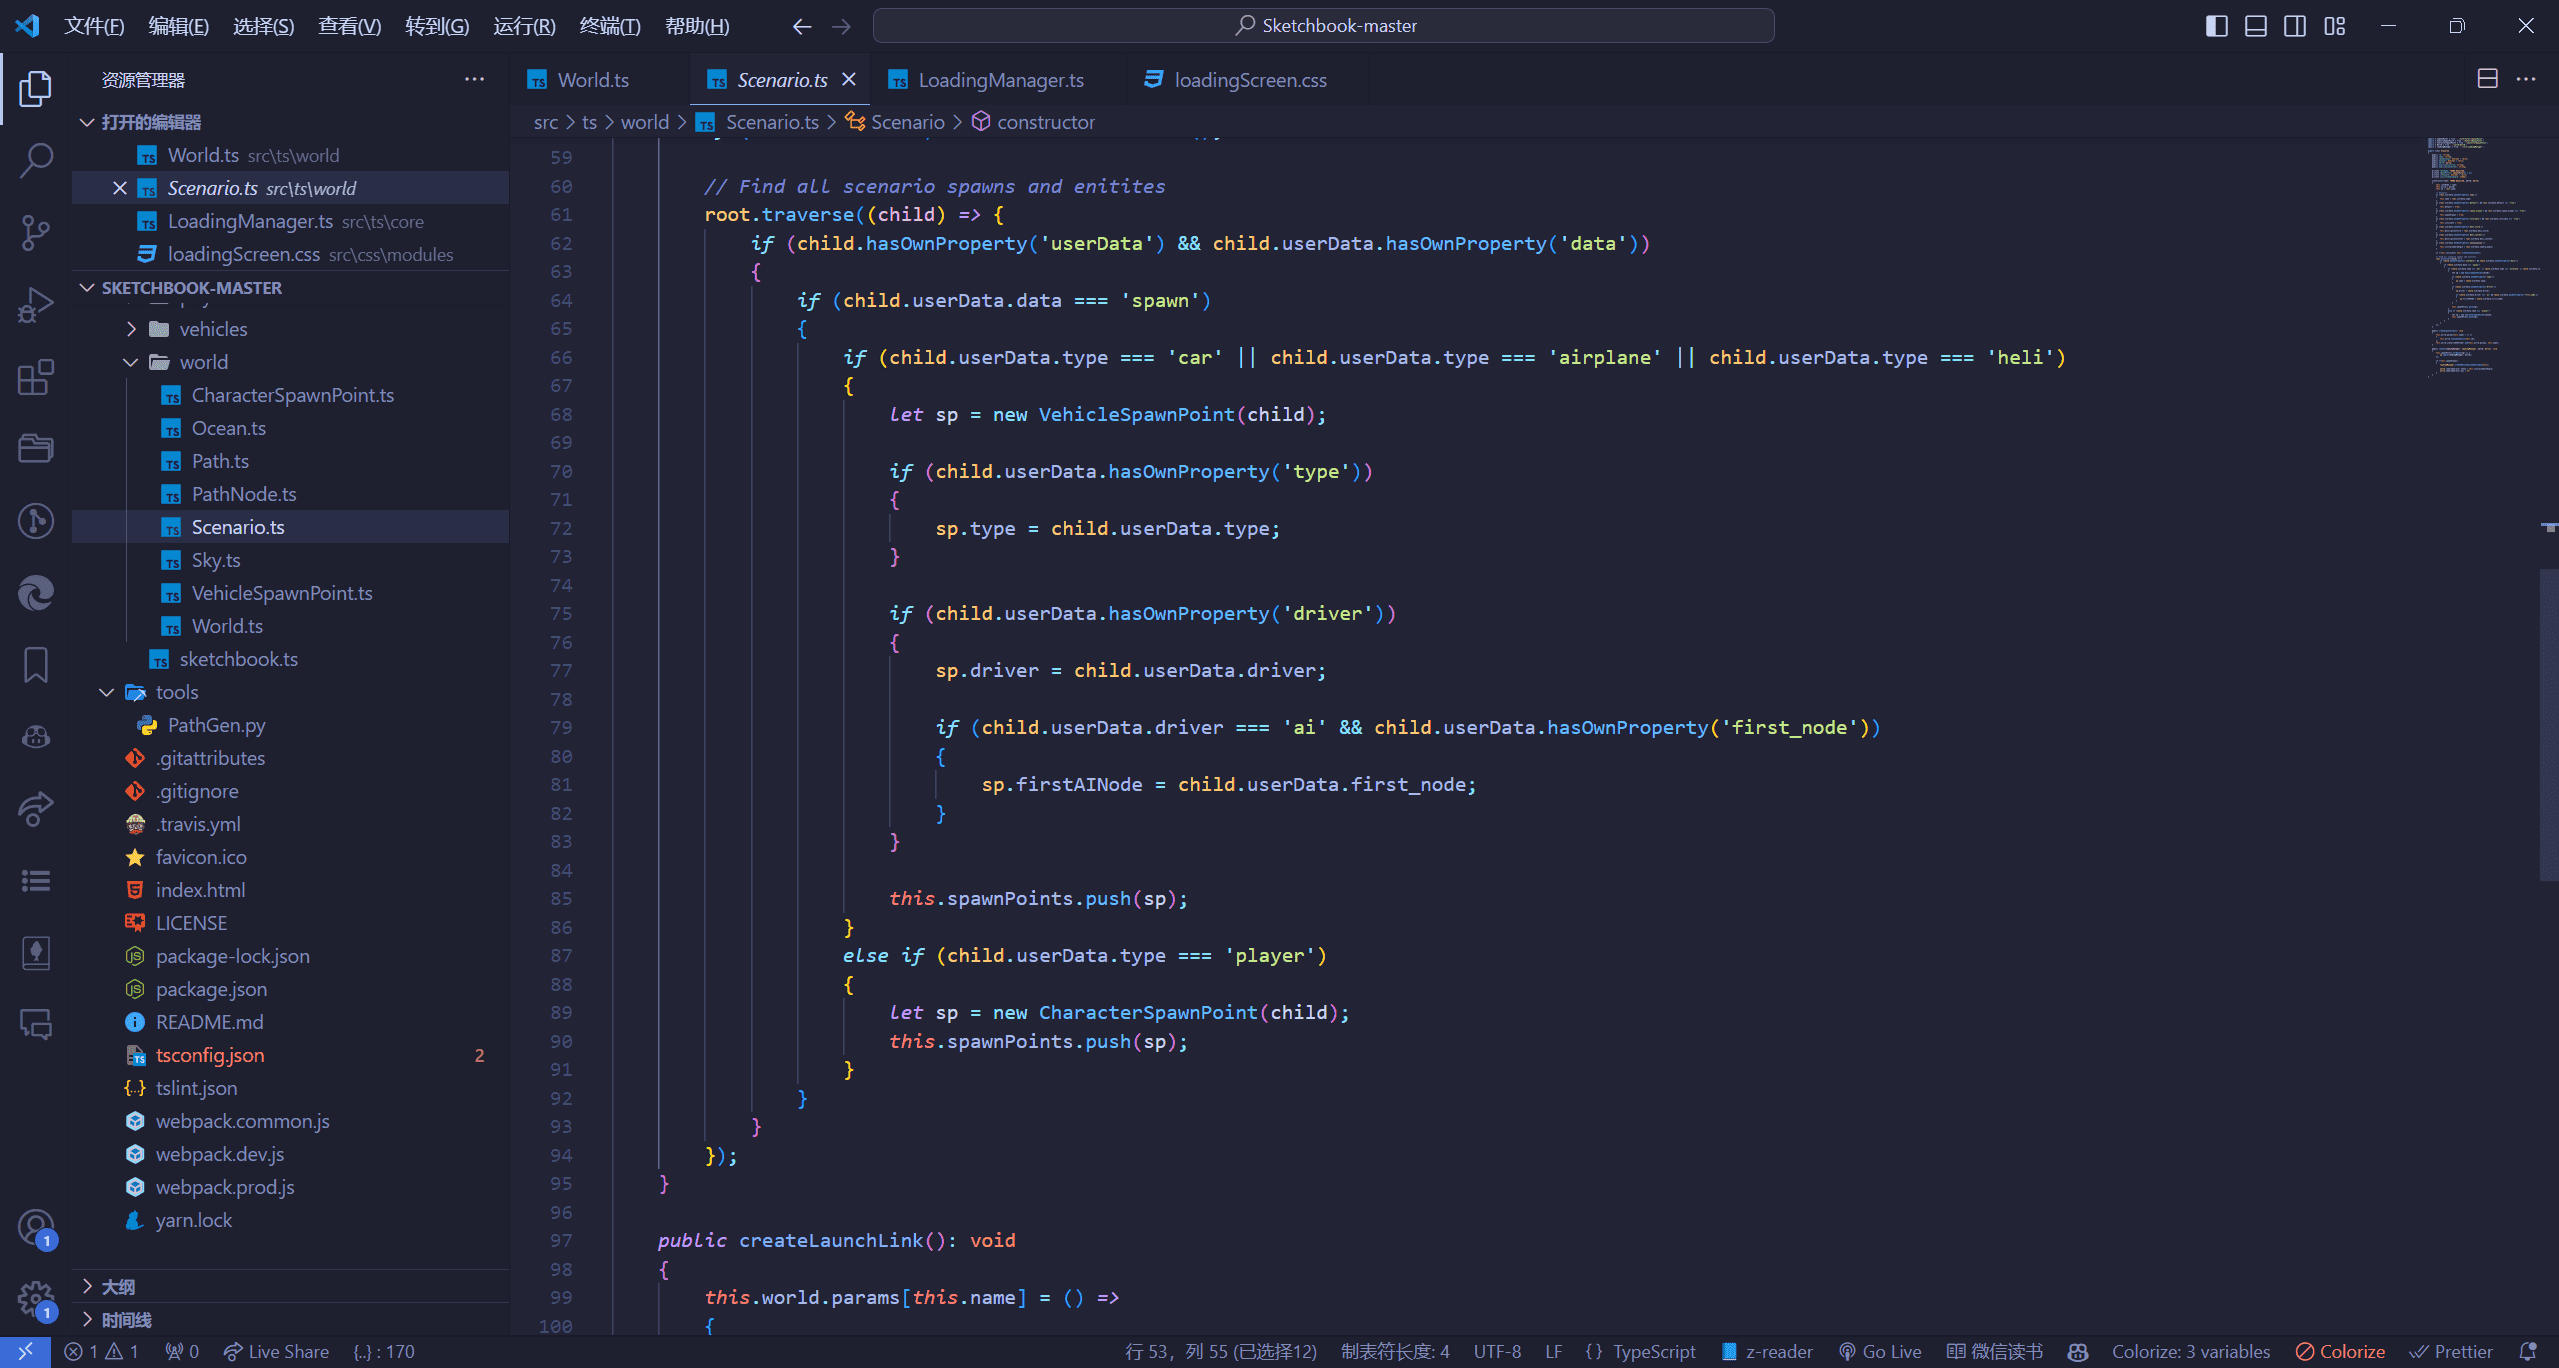2559x1368 pixels.
Task: Customize editor layout
Action: point(2335,26)
